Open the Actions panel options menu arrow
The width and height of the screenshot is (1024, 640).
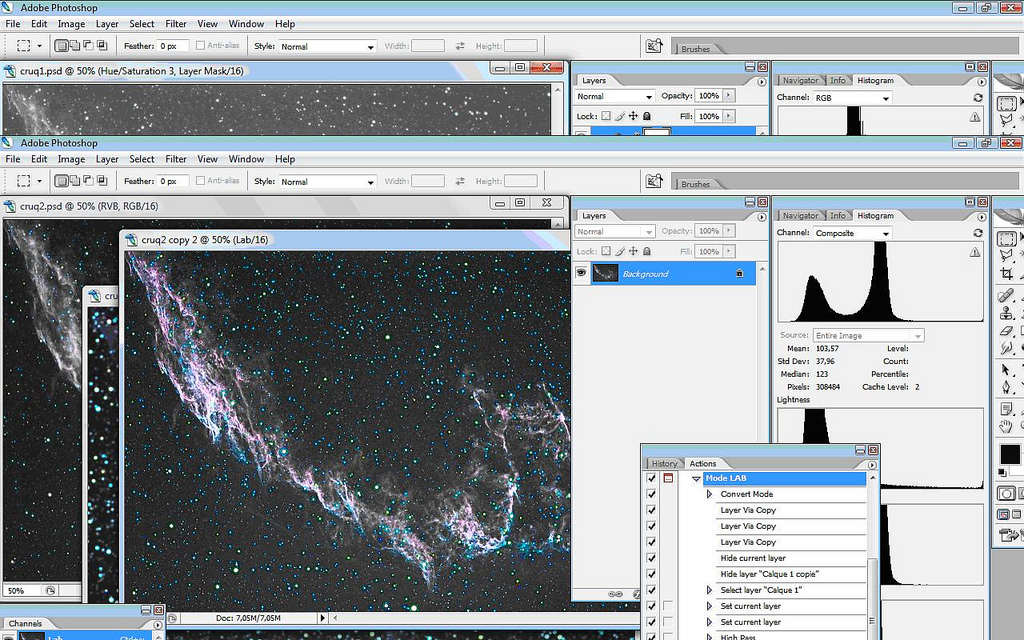(872, 465)
